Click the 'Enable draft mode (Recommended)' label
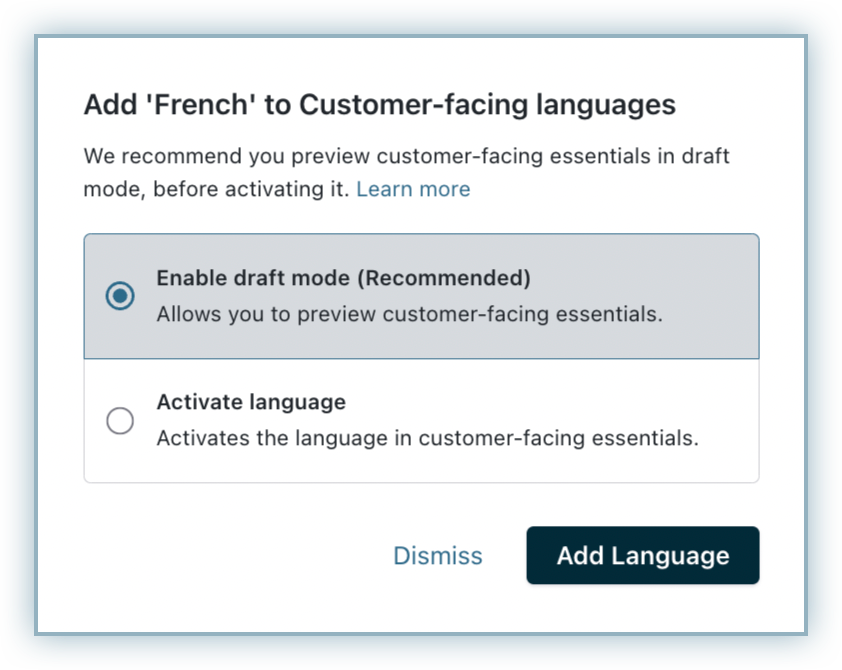The width and height of the screenshot is (842, 670). click(343, 278)
